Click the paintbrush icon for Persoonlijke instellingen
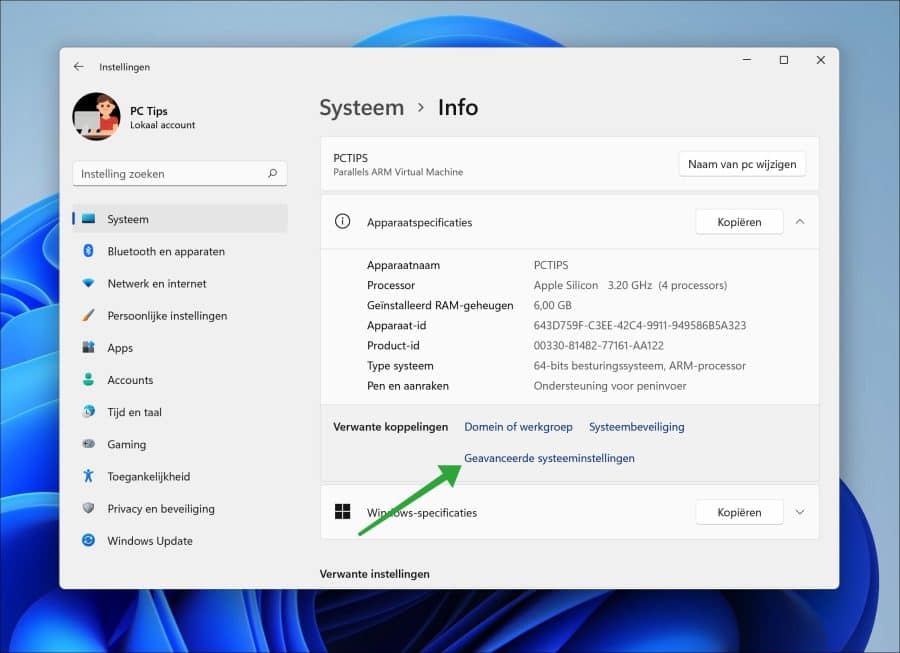The width and height of the screenshot is (900, 653). pos(88,315)
